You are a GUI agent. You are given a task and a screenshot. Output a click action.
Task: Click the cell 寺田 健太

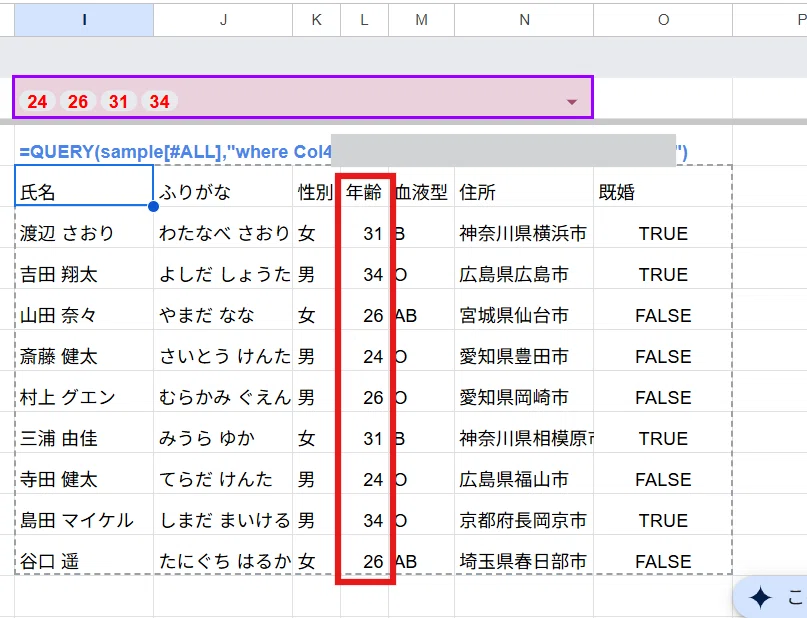[x=84, y=473]
